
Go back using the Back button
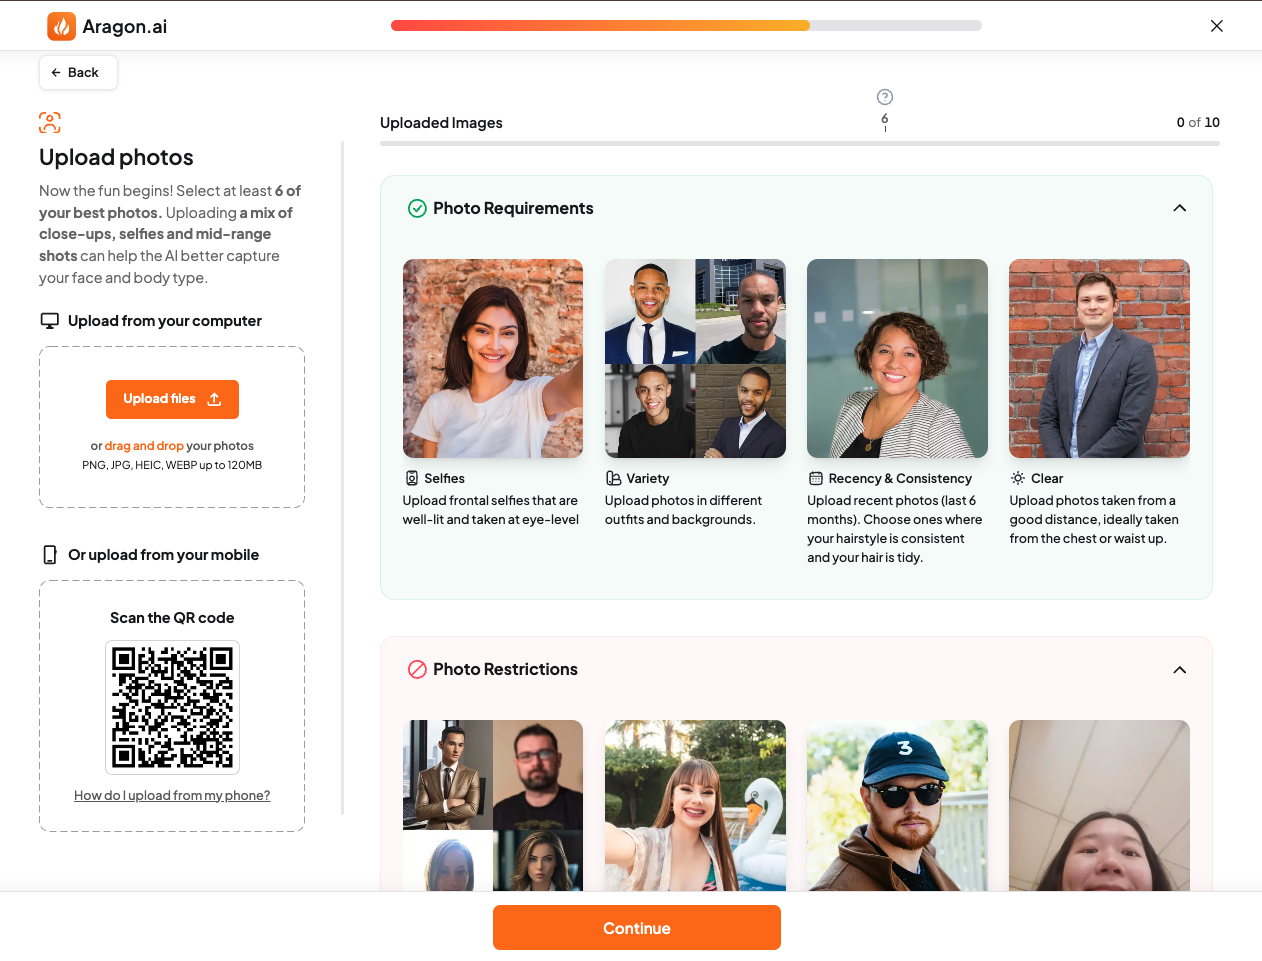(x=77, y=72)
